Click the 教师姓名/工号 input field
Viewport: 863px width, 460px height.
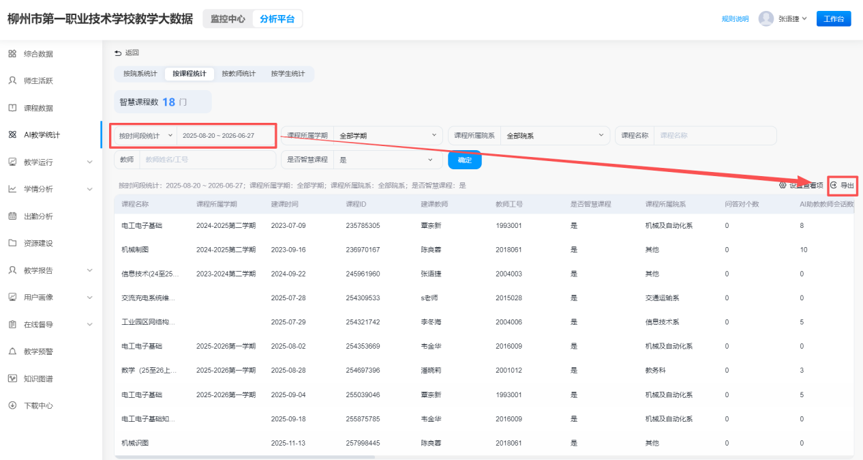point(207,160)
